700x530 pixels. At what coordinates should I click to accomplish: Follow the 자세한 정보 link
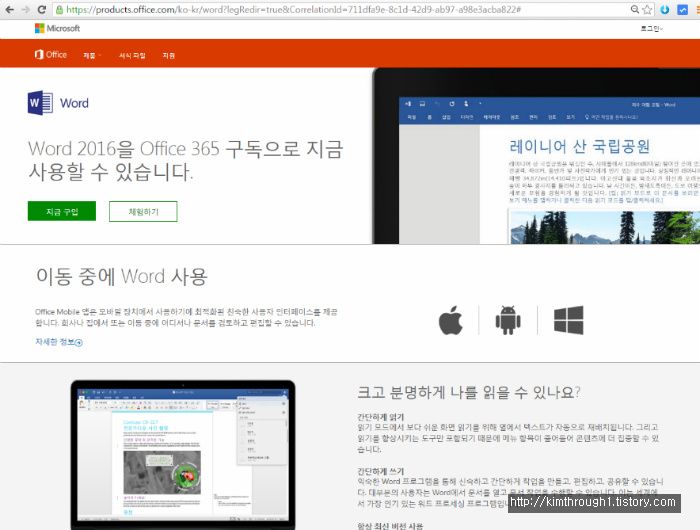pos(59,342)
